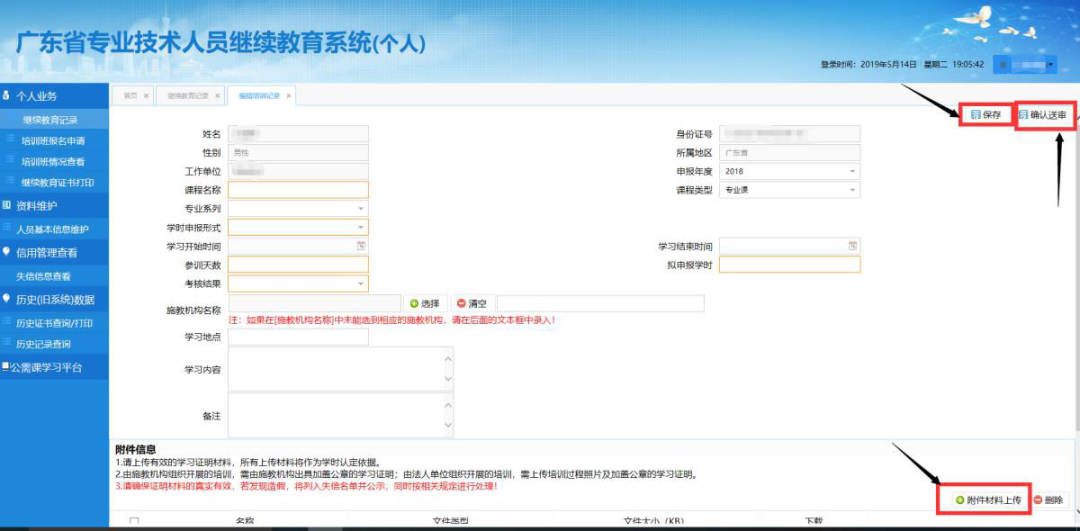Open 培训班报名申请 in the sidebar
Viewport: 1080px width, 531px height.
click(x=53, y=141)
